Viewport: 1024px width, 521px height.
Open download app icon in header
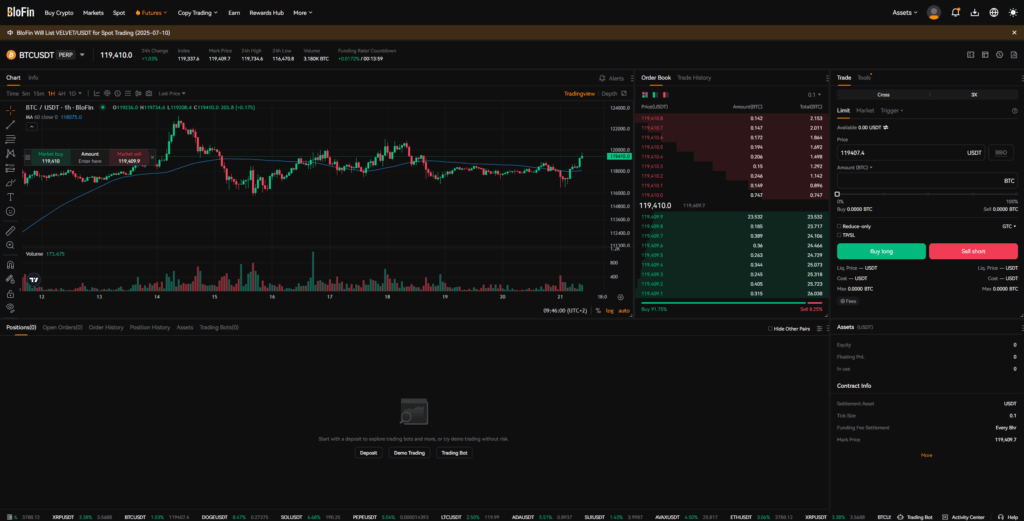pos(975,12)
